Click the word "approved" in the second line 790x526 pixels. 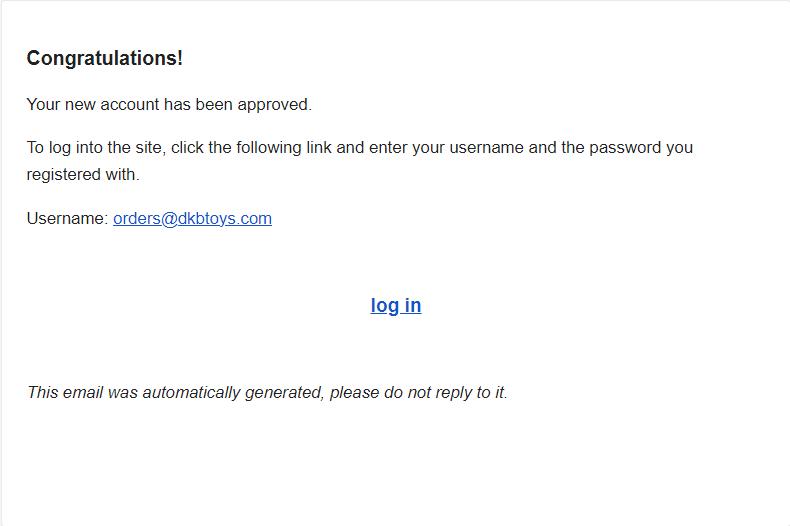tap(277, 104)
